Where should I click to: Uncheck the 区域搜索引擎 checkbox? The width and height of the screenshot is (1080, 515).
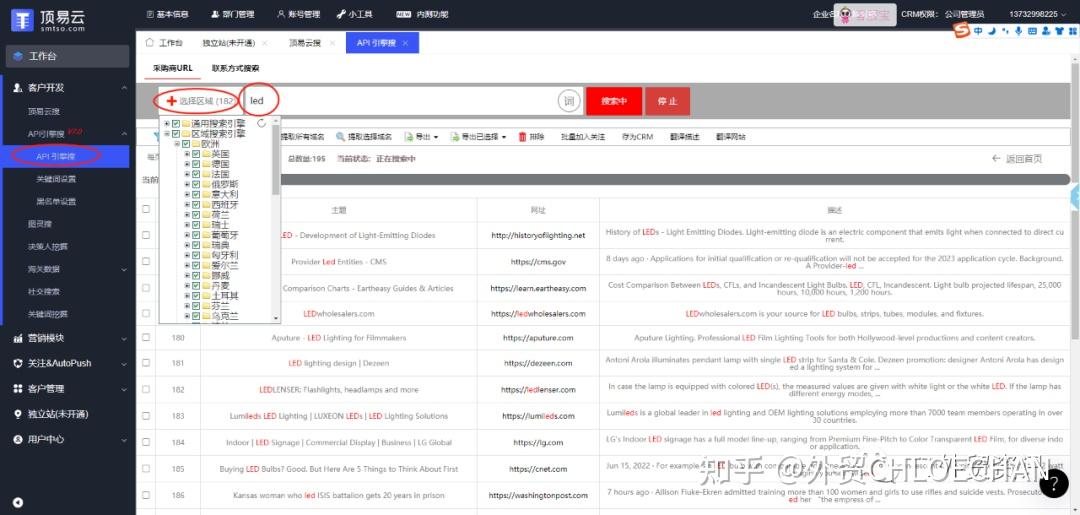tap(176, 134)
